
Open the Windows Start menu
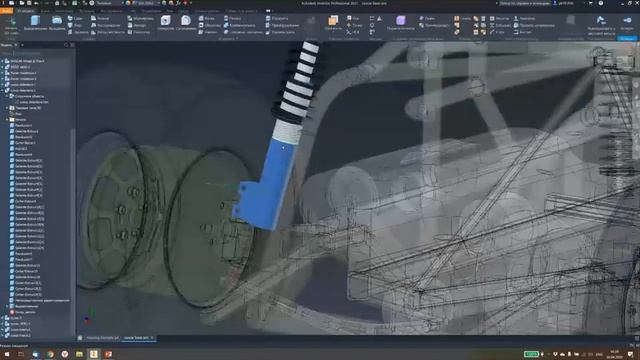[x=7, y=354]
